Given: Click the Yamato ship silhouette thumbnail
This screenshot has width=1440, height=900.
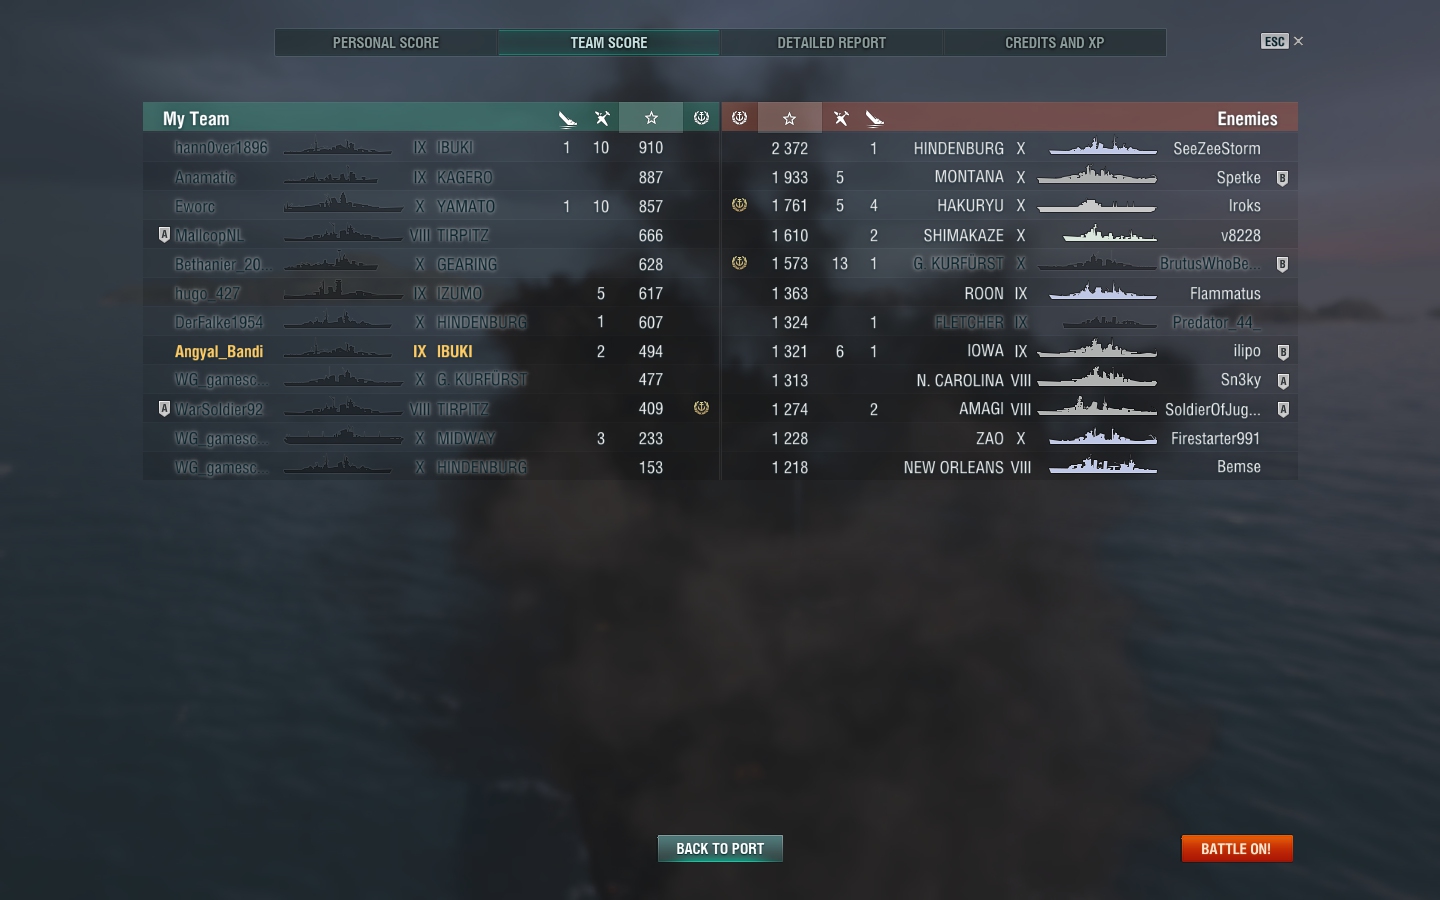Looking at the screenshot, I should [343, 205].
